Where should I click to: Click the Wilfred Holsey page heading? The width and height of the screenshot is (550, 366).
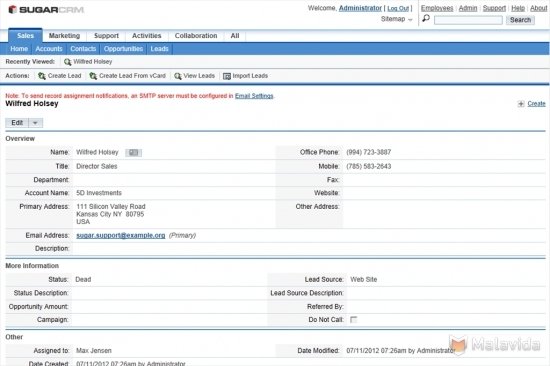click(32, 104)
